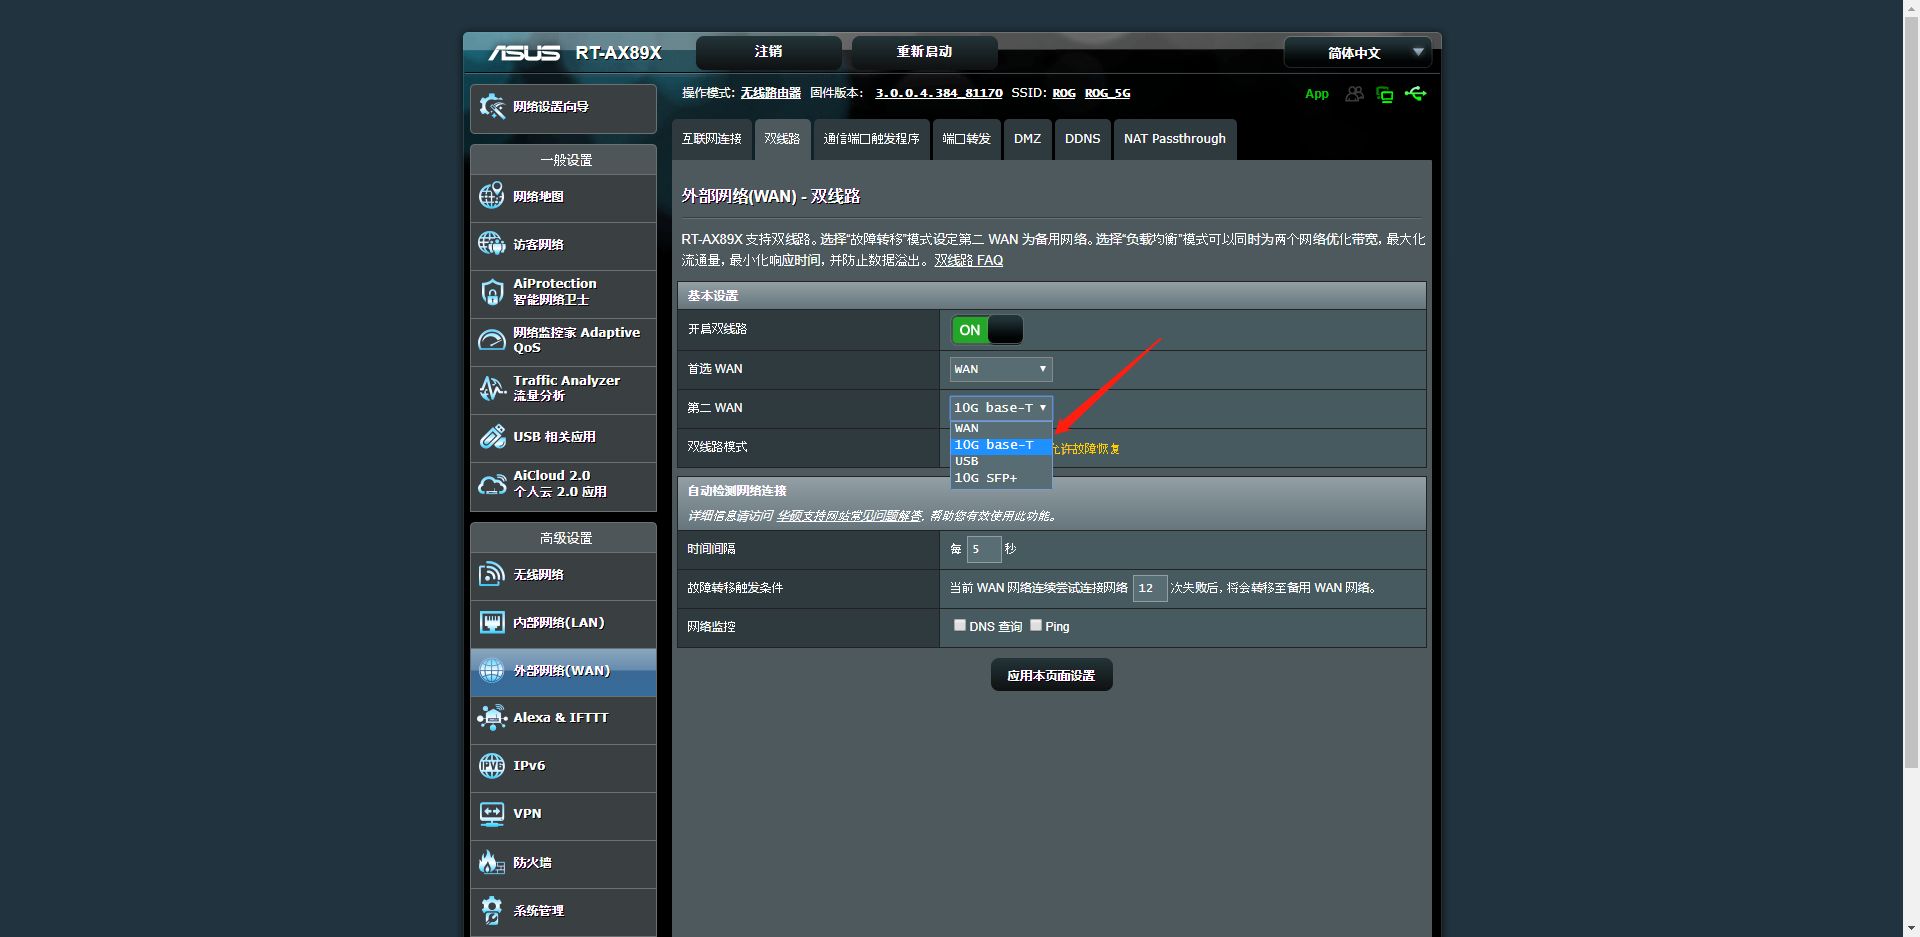Open Adaptive QoS gauge icon
This screenshot has height=937, width=1920.
pyautogui.click(x=491, y=340)
